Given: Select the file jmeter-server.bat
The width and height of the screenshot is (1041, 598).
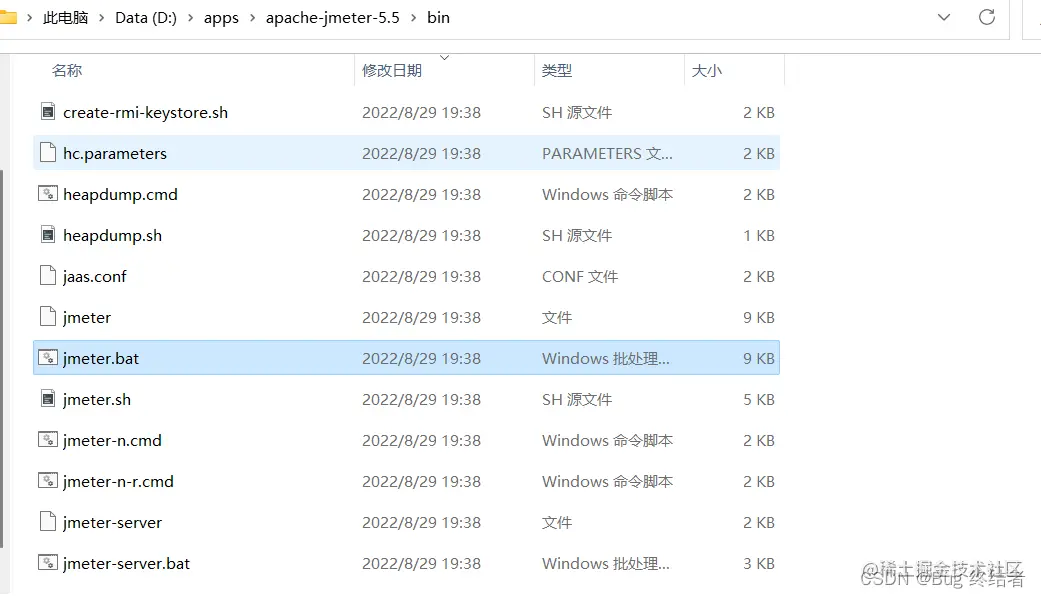Looking at the screenshot, I should click(126, 563).
